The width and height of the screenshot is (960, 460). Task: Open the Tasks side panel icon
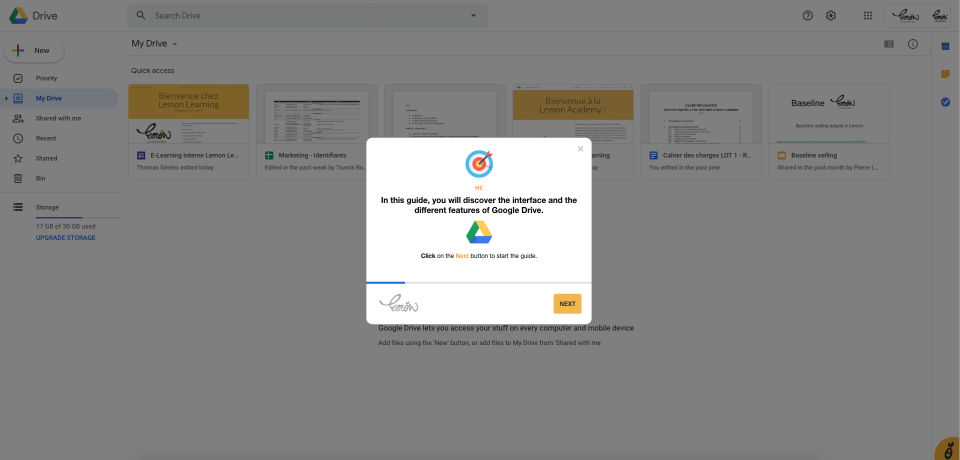[945, 102]
